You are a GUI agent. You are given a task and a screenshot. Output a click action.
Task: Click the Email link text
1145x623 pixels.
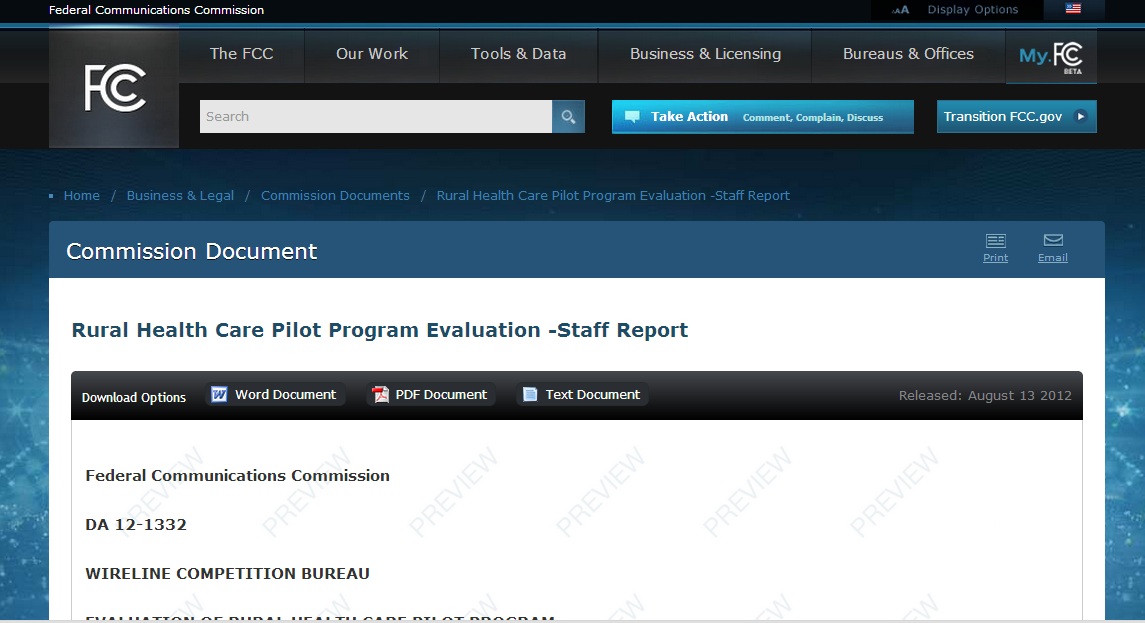pos(1053,258)
